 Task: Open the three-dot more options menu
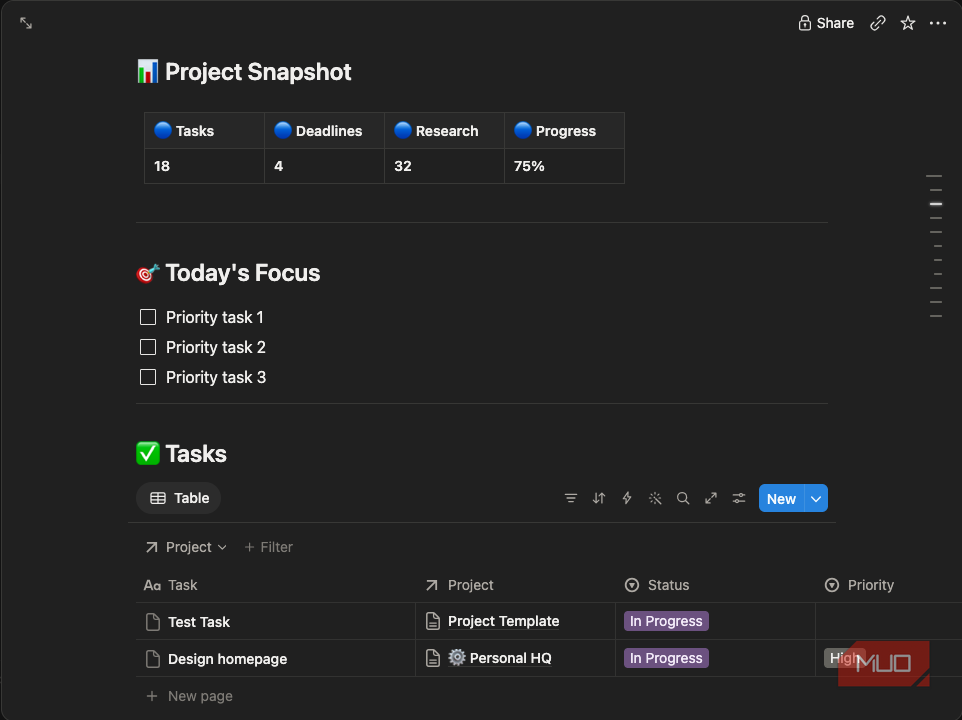point(937,23)
